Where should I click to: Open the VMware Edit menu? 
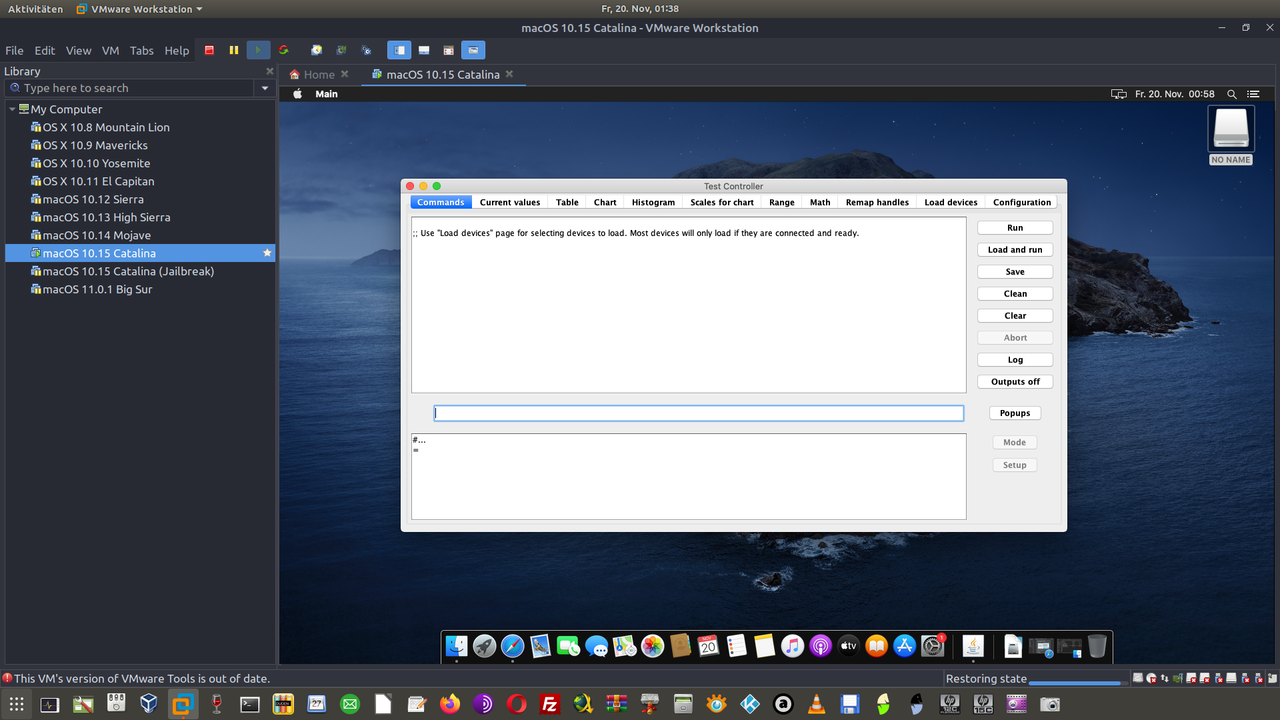click(x=45, y=51)
